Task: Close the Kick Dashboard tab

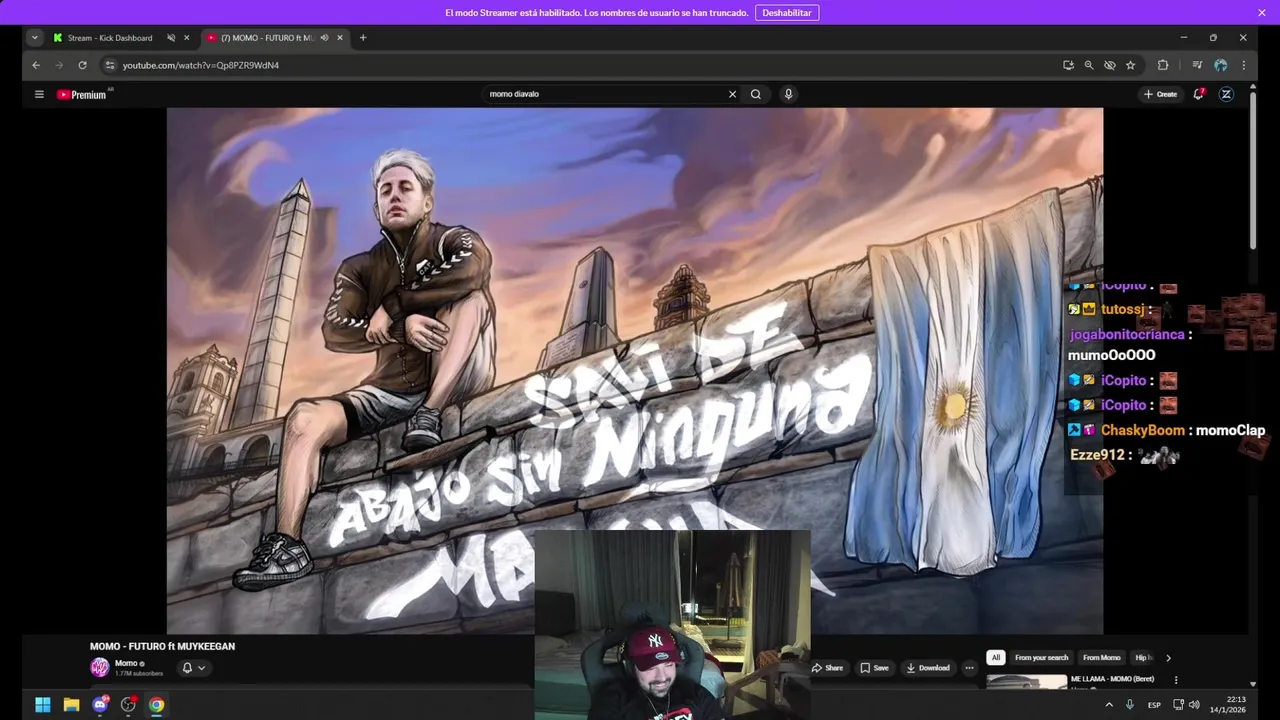Action: click(x=186, y=38)
